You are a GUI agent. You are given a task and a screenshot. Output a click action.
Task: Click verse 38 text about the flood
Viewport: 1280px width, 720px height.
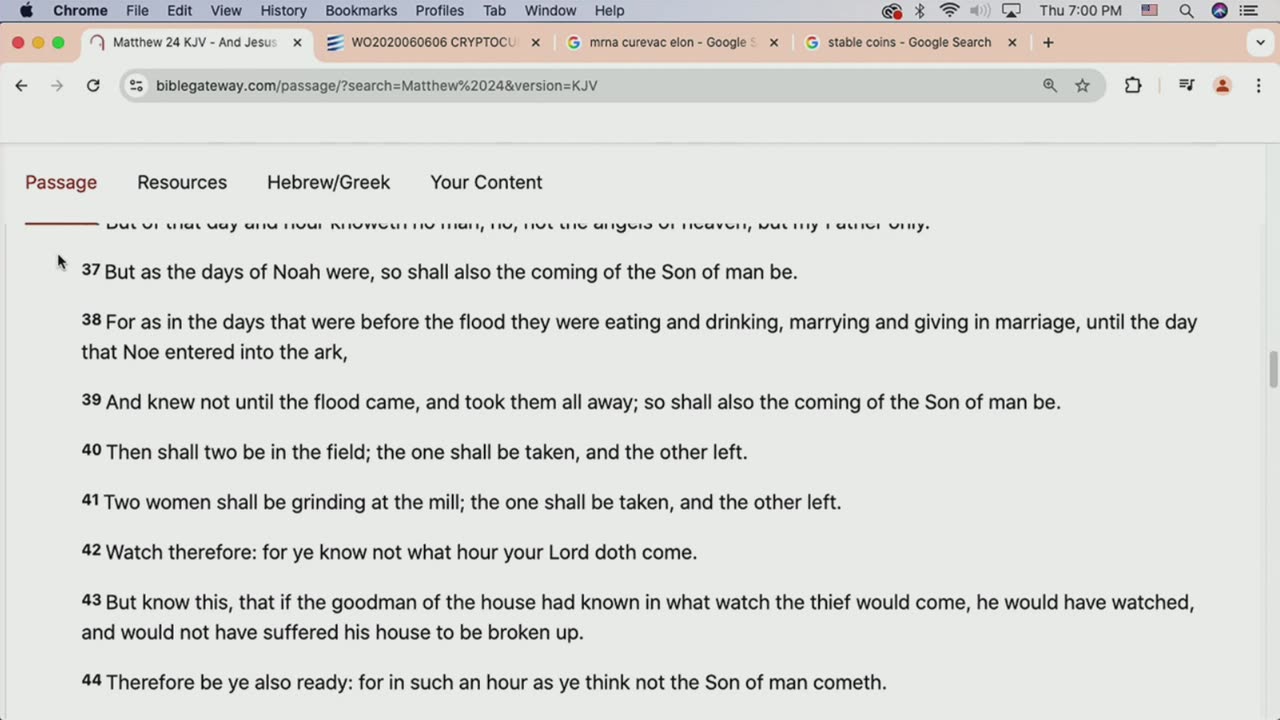pos(639,337)
